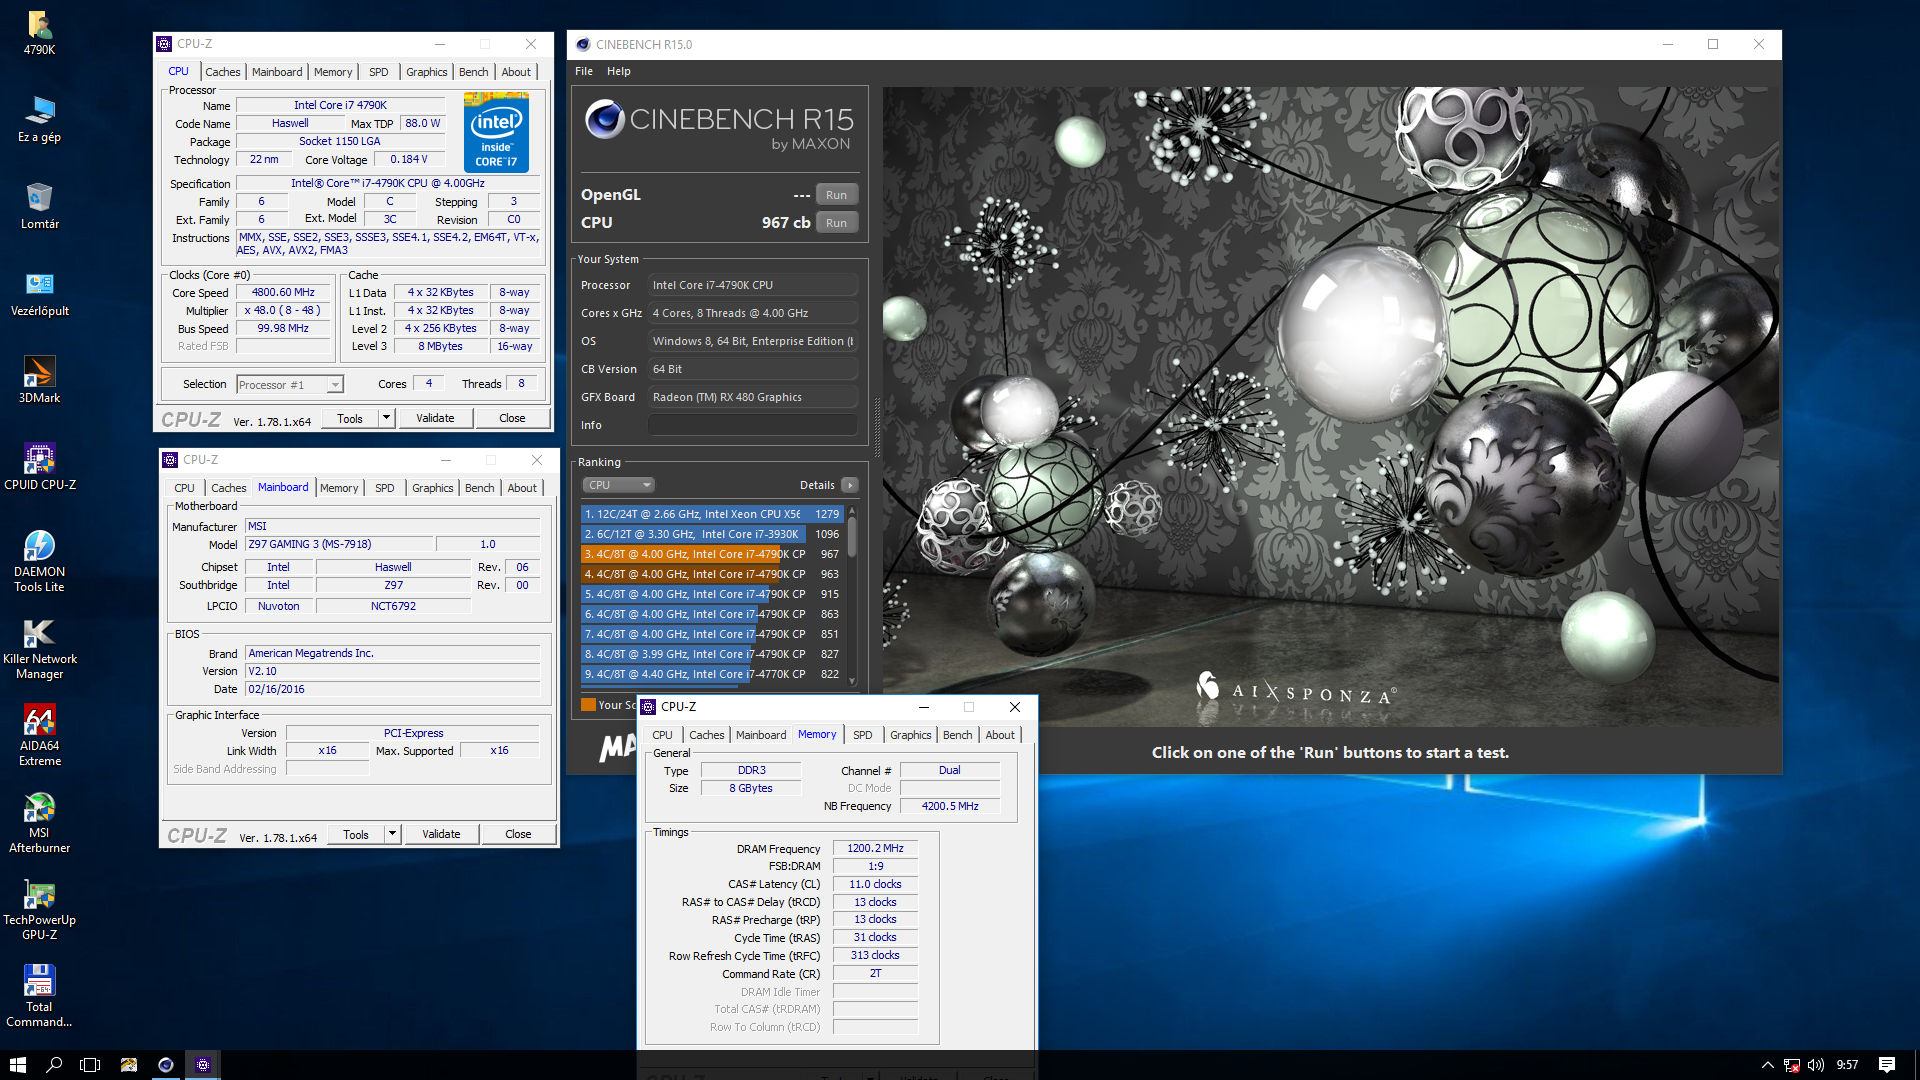Viewport: 1920px width, 1080px height.
Task: Click Close button in top CPU-Z window
Action: point(512,418)
